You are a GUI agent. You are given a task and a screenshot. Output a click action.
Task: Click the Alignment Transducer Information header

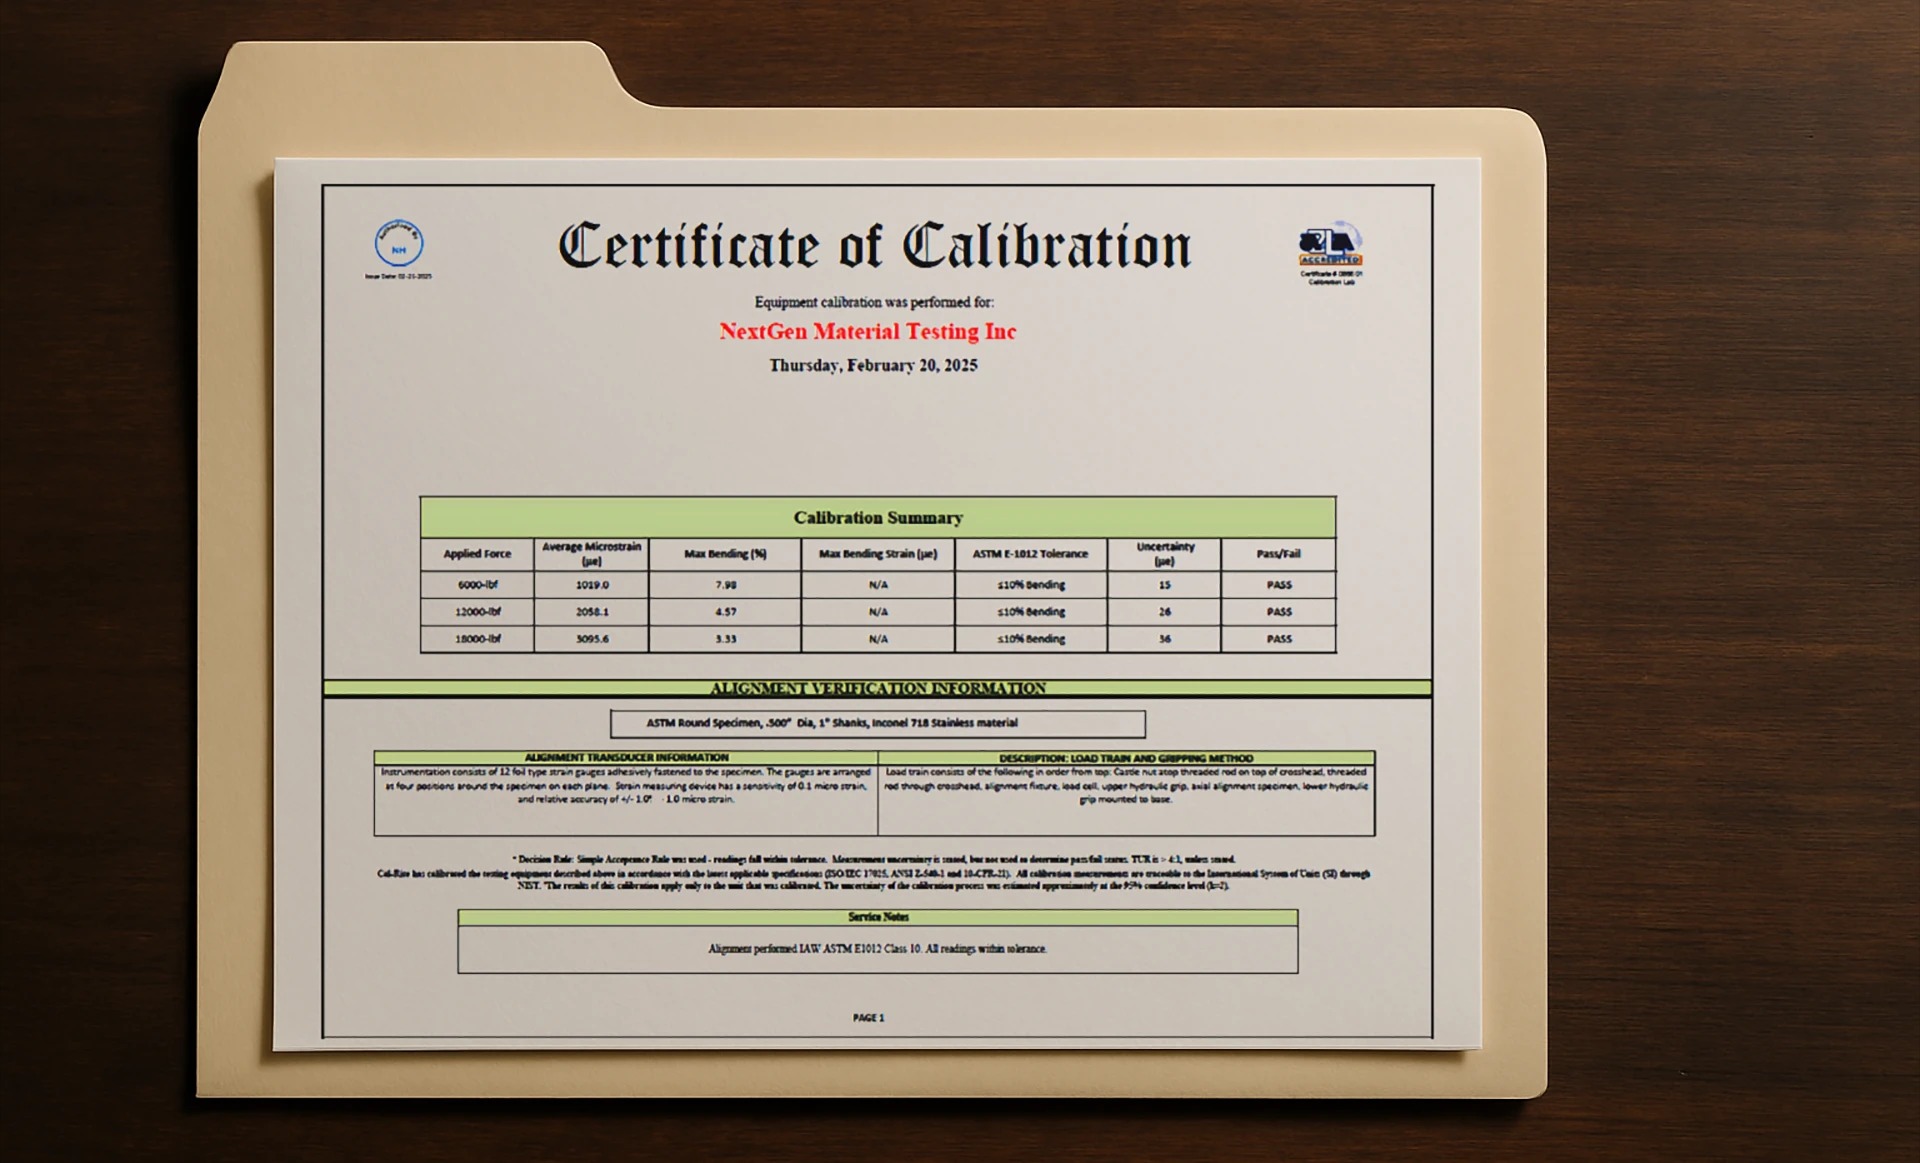pos(626,758)
